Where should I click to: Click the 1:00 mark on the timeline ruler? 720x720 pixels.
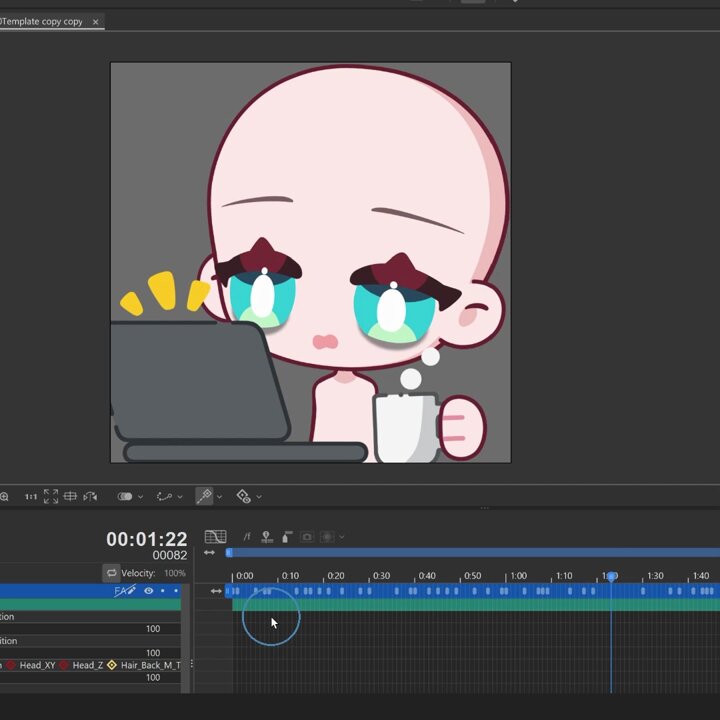[518, 576]
